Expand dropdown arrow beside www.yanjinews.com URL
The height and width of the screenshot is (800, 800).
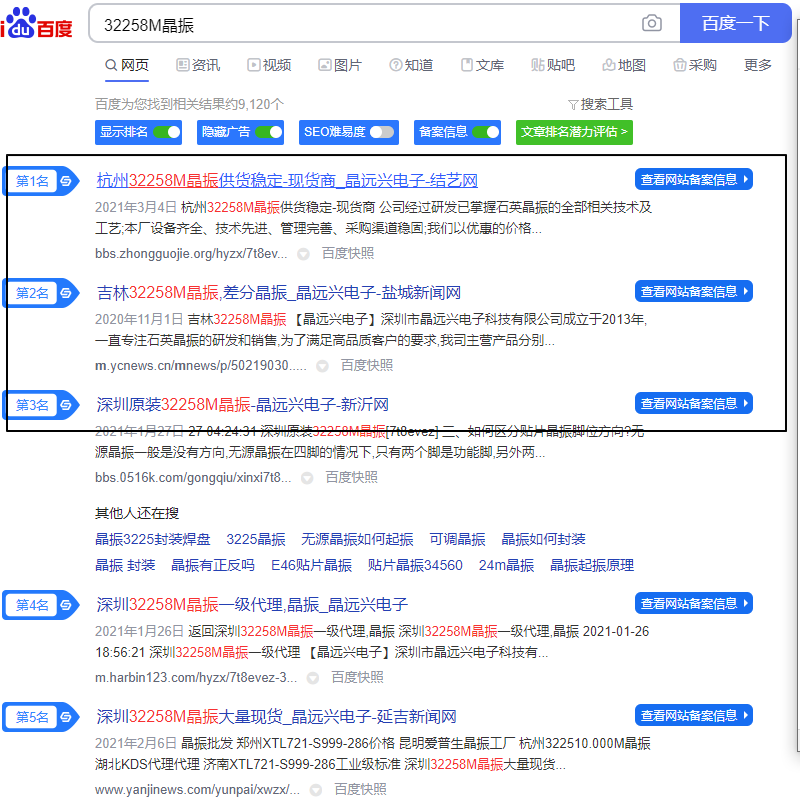316,790
